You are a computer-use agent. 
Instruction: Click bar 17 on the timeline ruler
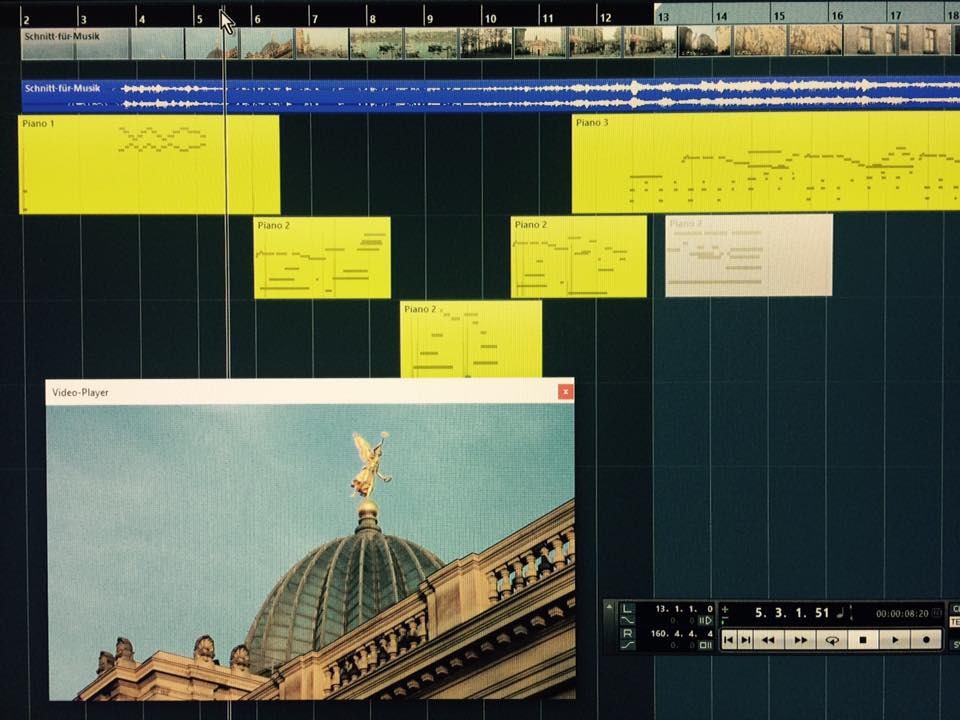pyautogui.click(x=895, y=15)
